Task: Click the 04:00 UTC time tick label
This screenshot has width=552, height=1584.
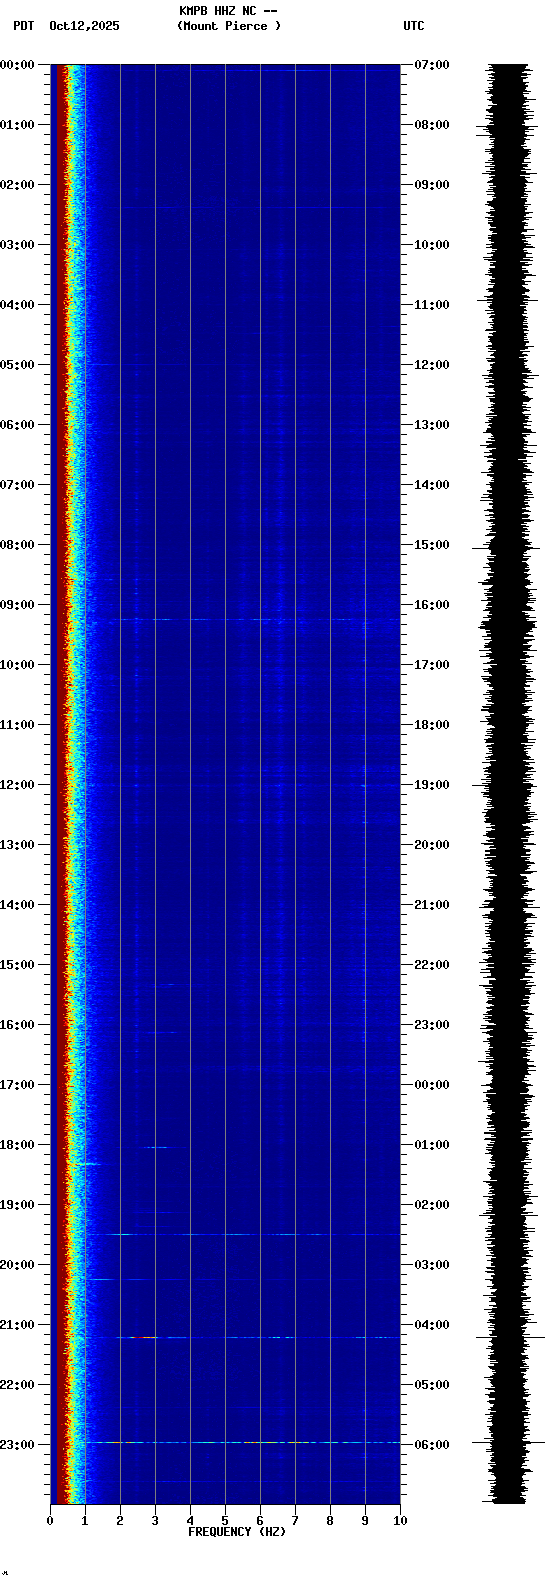Action: 432,1325
